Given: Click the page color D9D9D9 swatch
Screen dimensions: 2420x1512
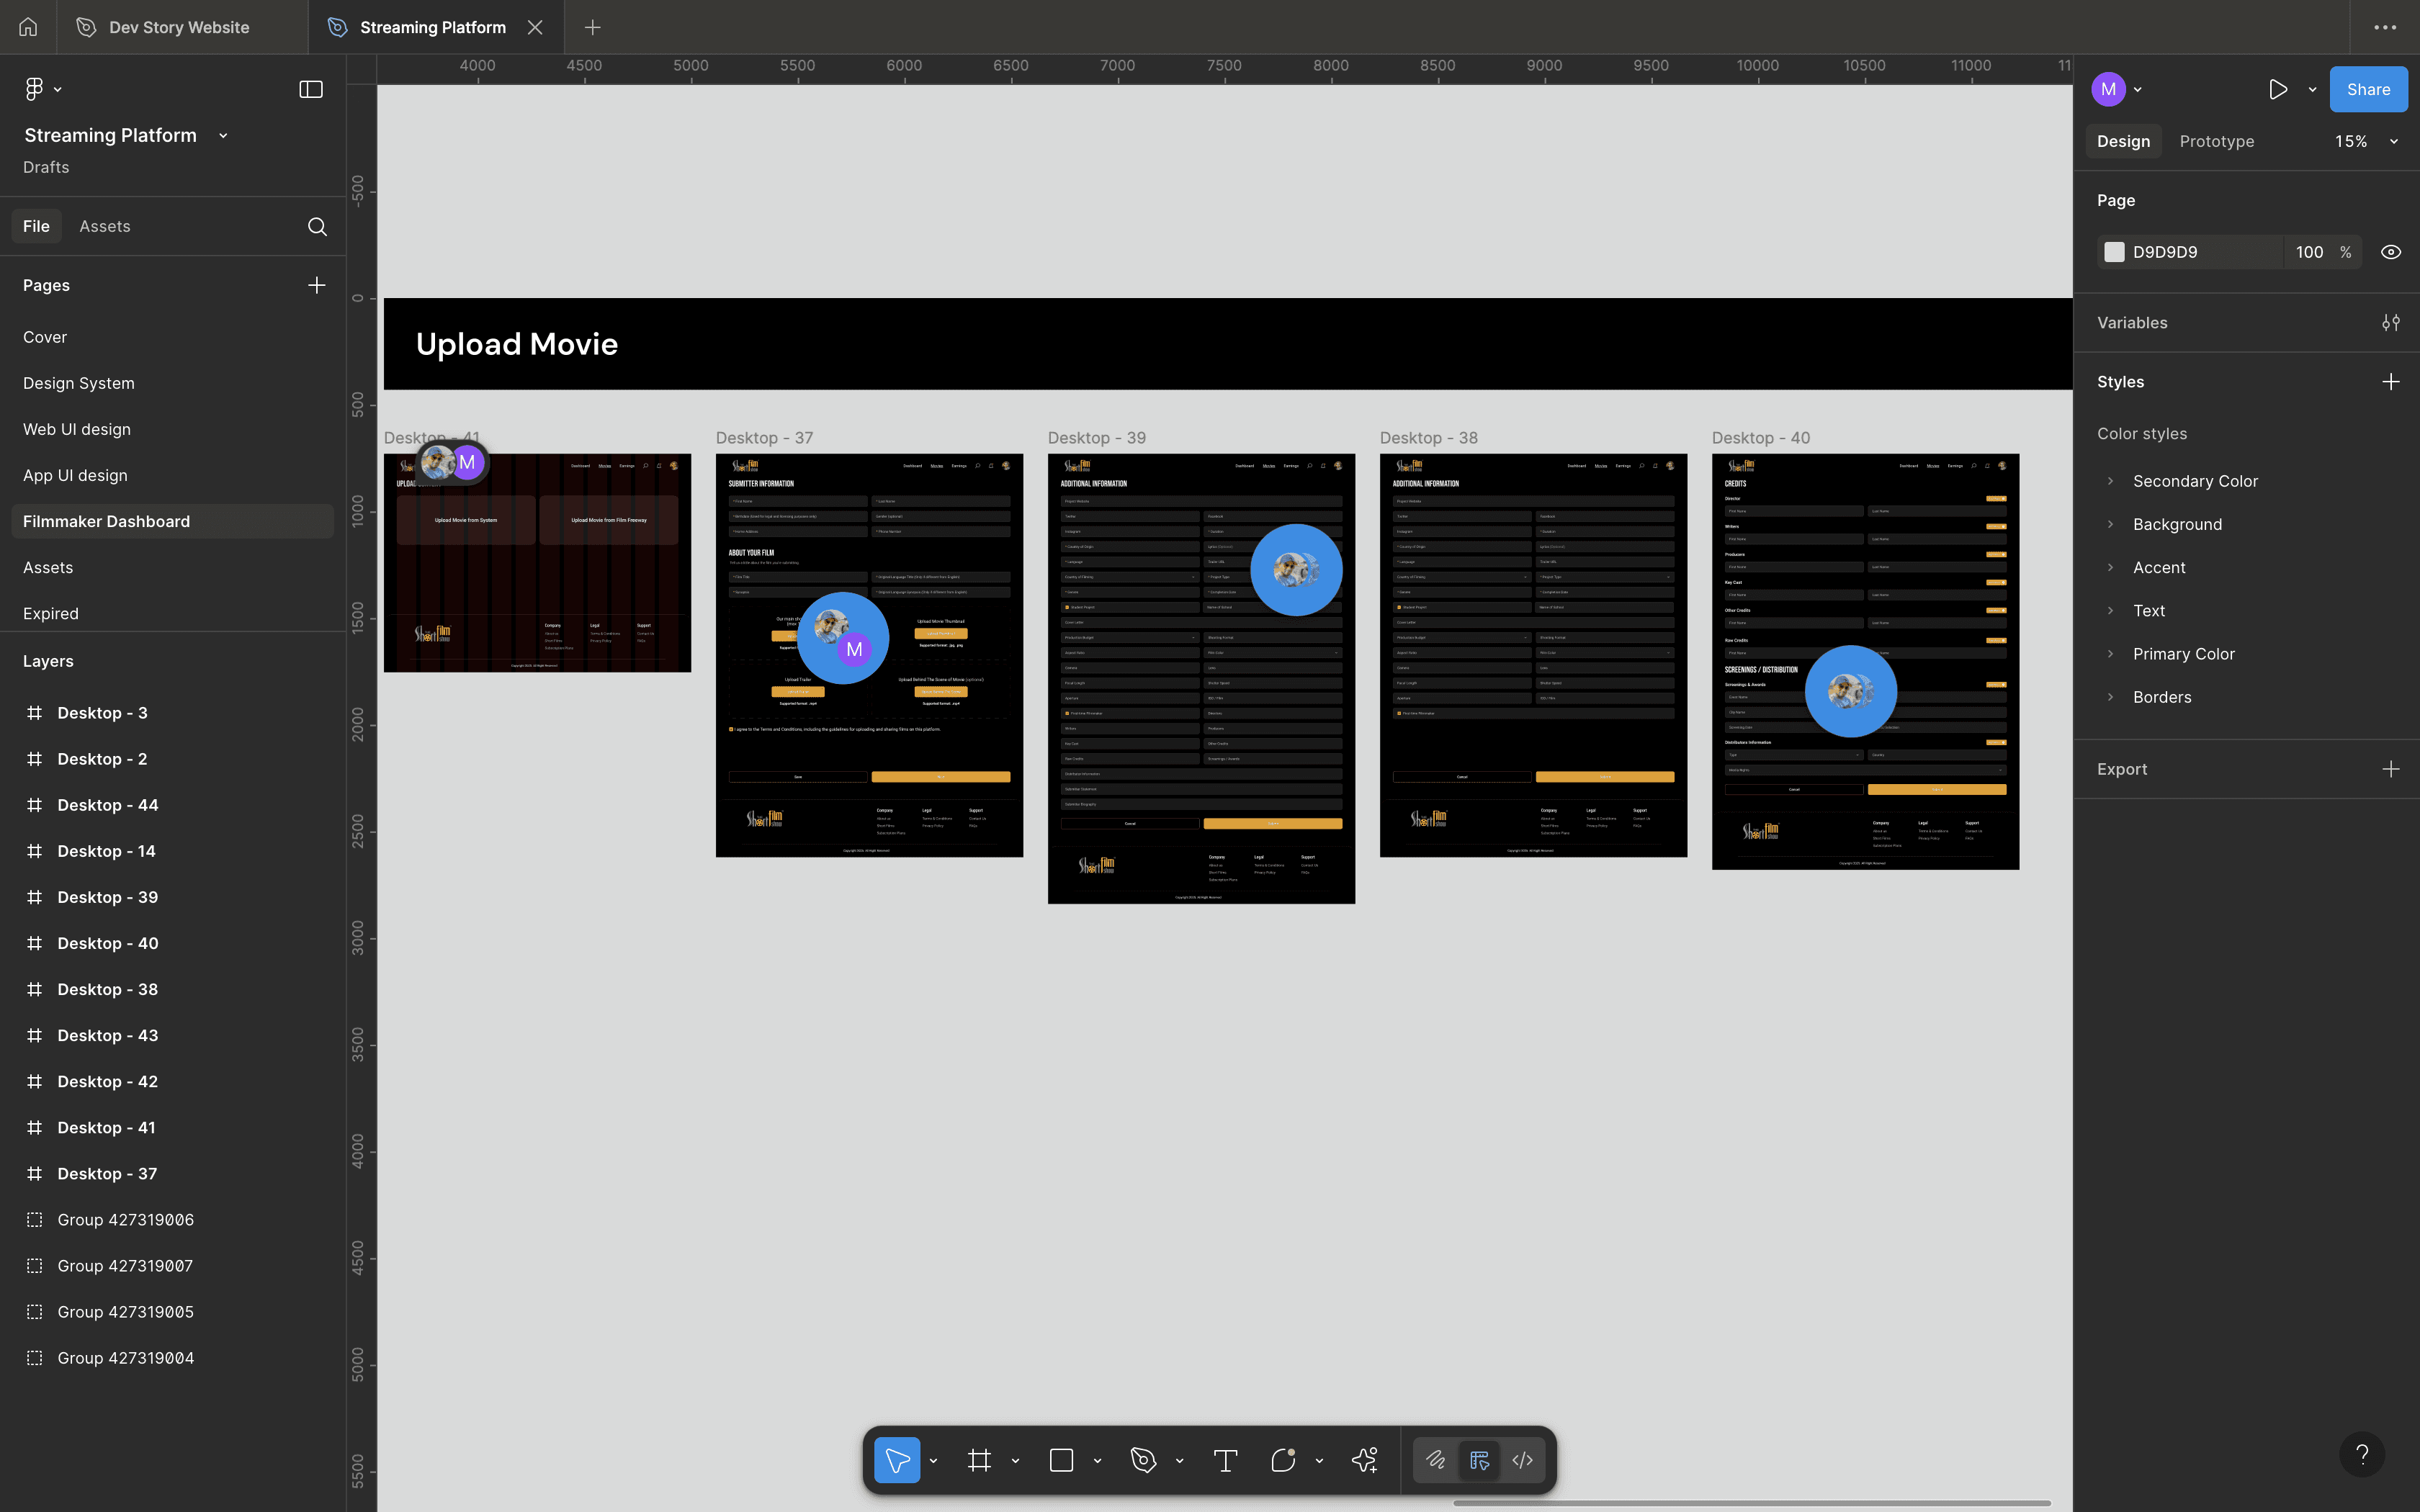Looking at the screenshot, I should click(2114, 252).
